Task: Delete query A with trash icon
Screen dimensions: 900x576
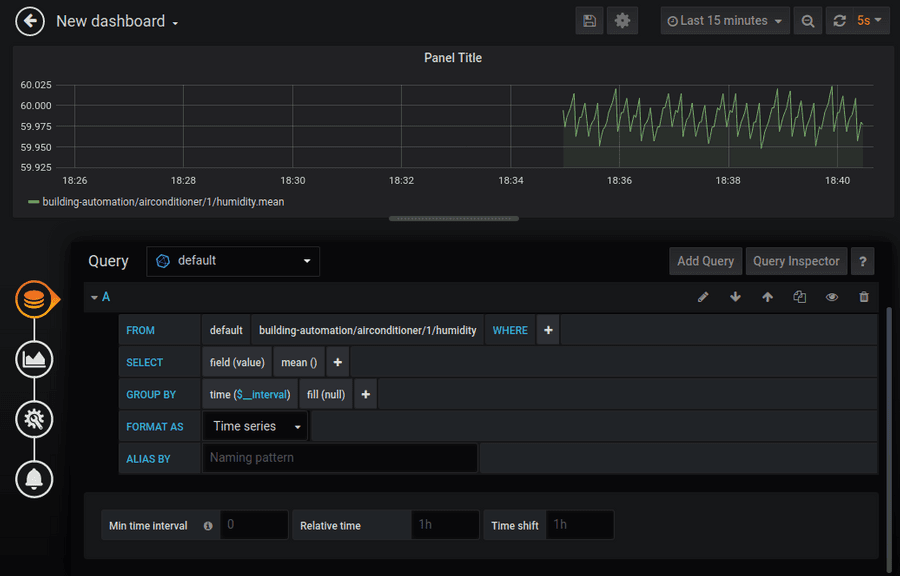Action: [864, 297]
